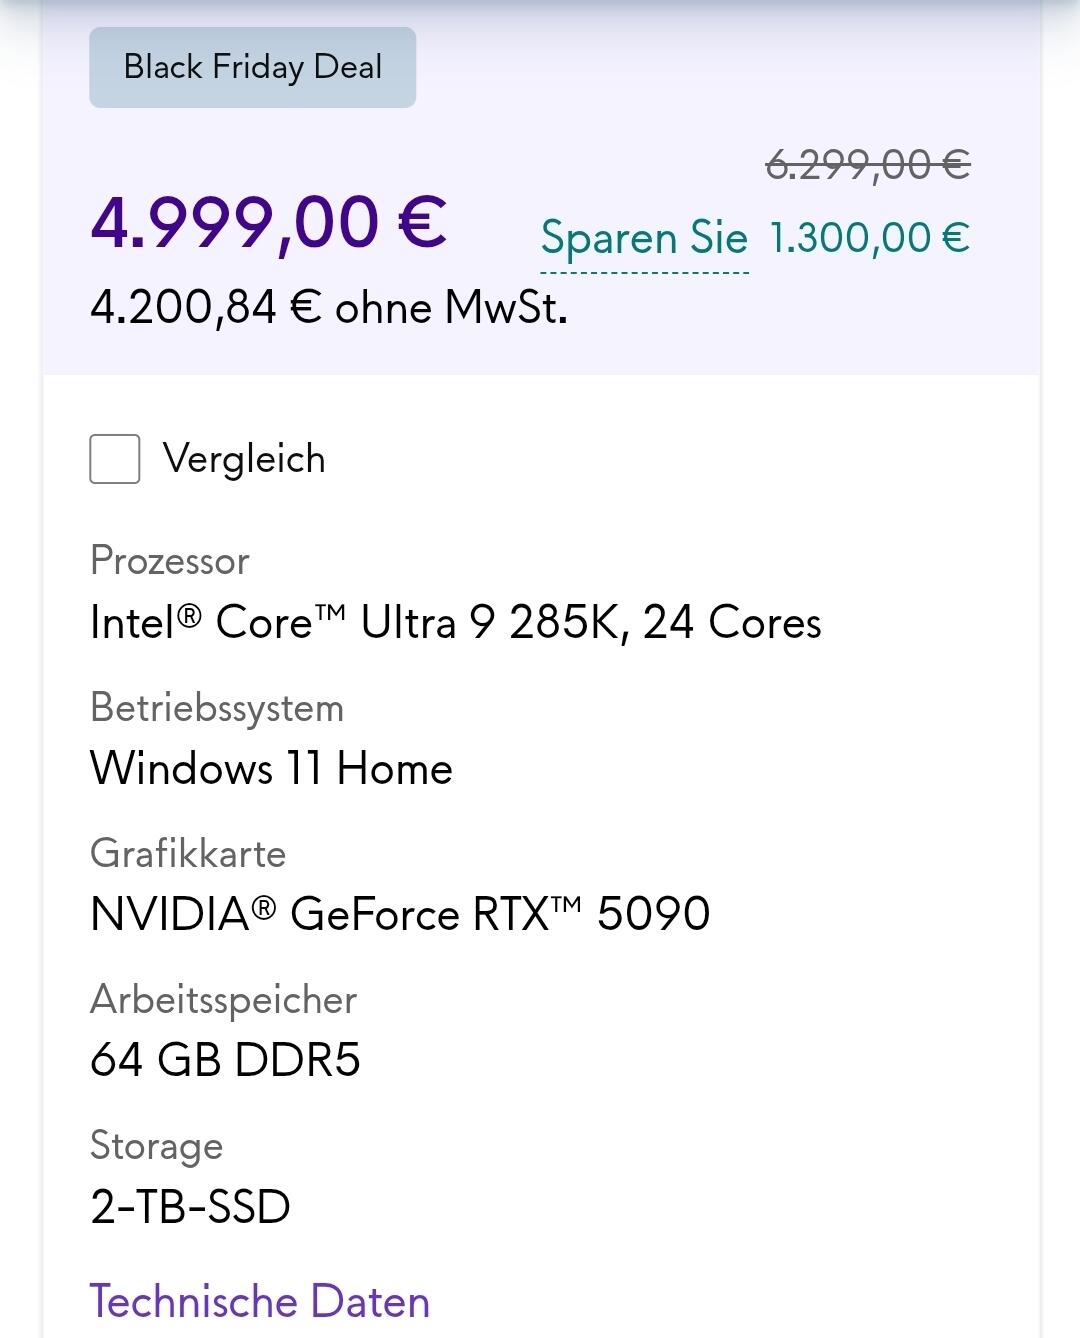Select the 2-TB-SSD value
The width and height of the screenshot is (1080, 1338).
click(x=190, y=1207)
